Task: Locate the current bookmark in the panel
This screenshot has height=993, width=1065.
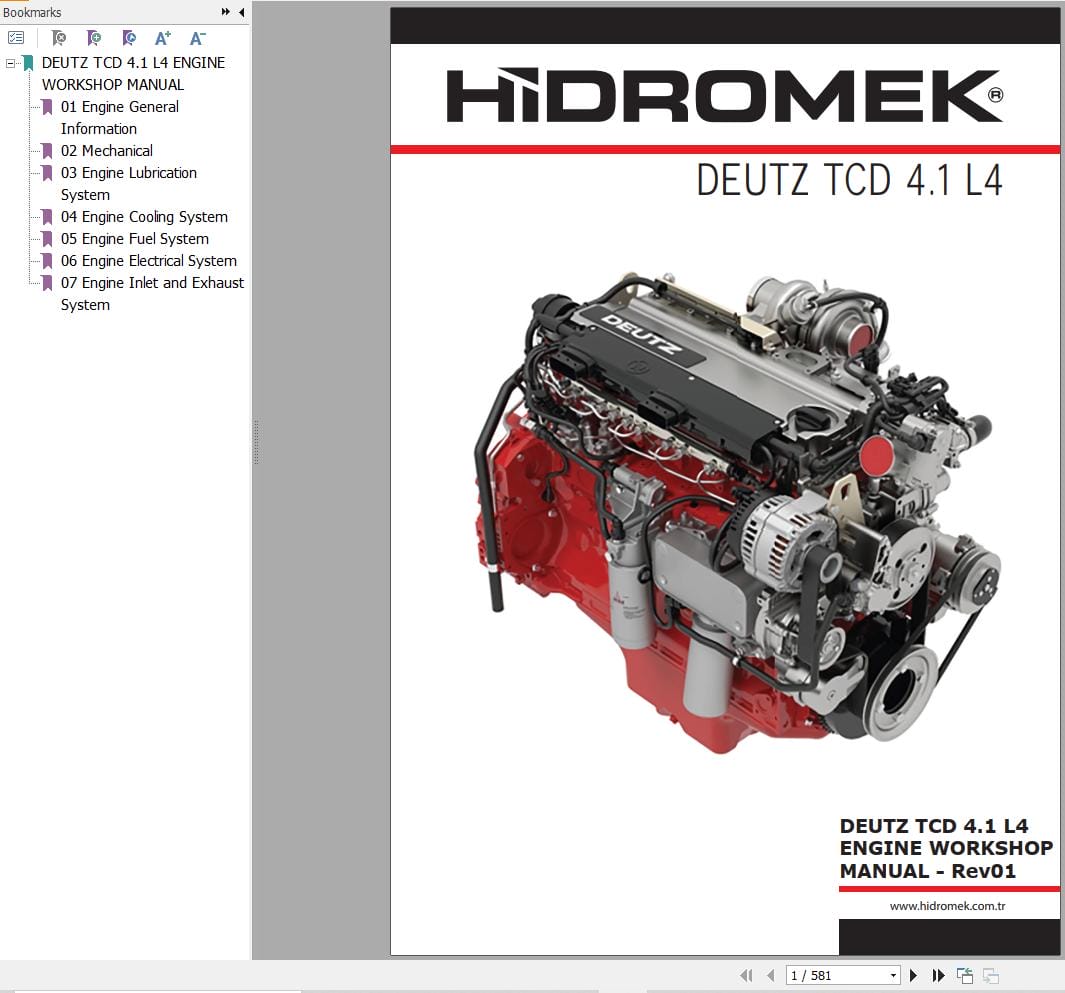Action: pos(128,37)
